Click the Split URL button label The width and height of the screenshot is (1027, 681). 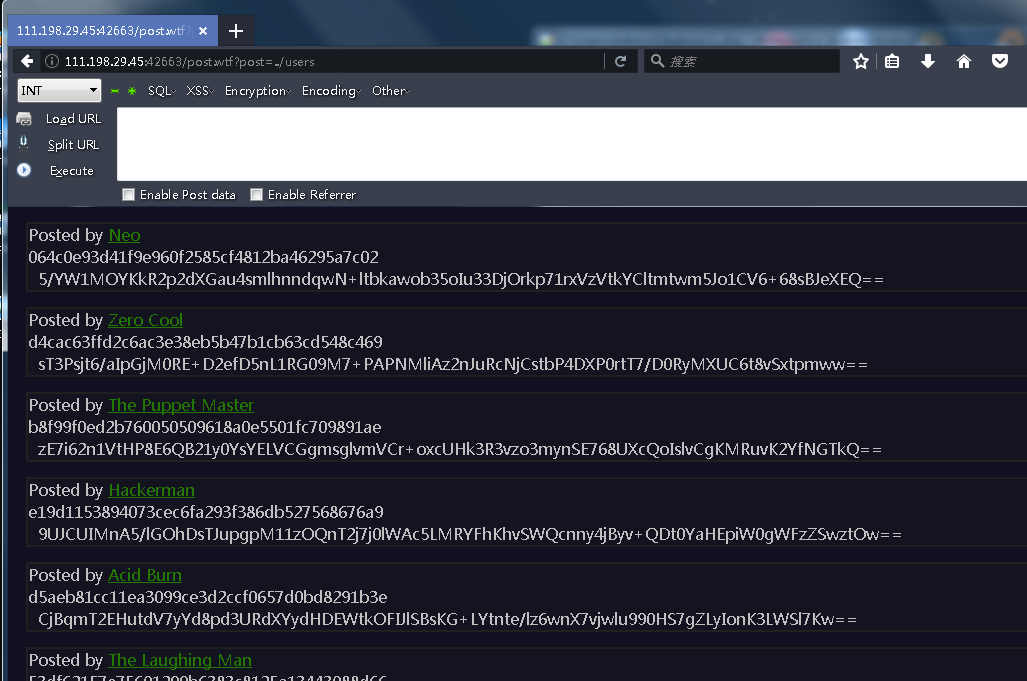pos(73,145)
